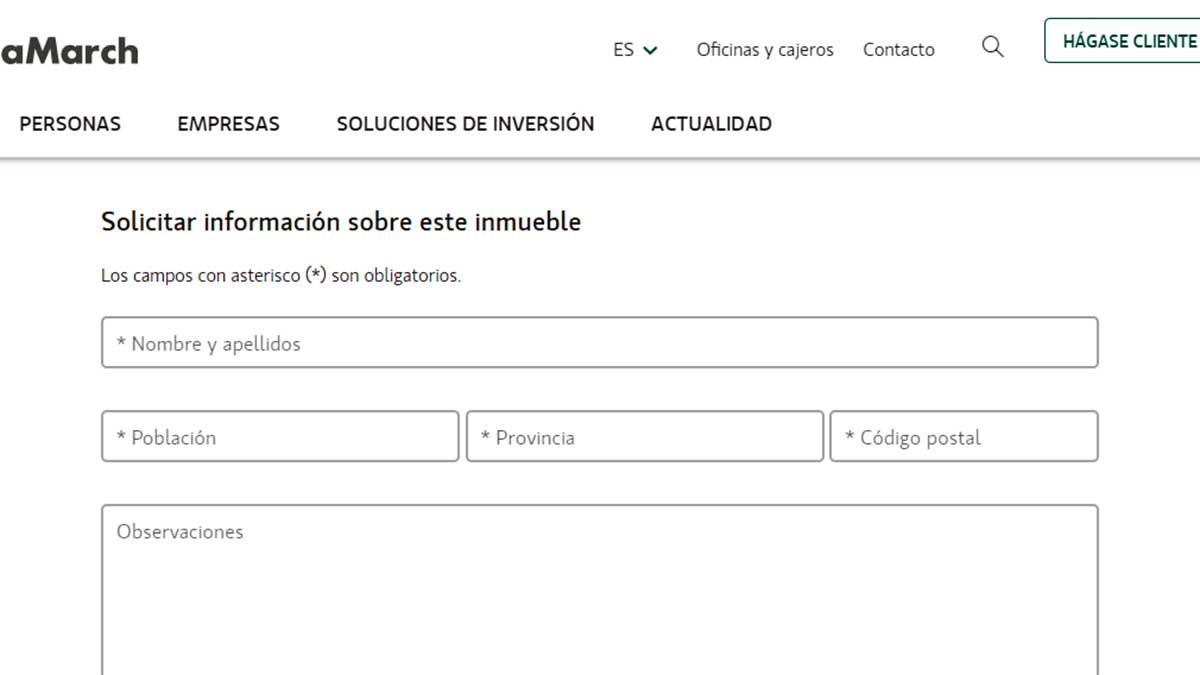Select the EMPRESAS menu item

point(228,124)
